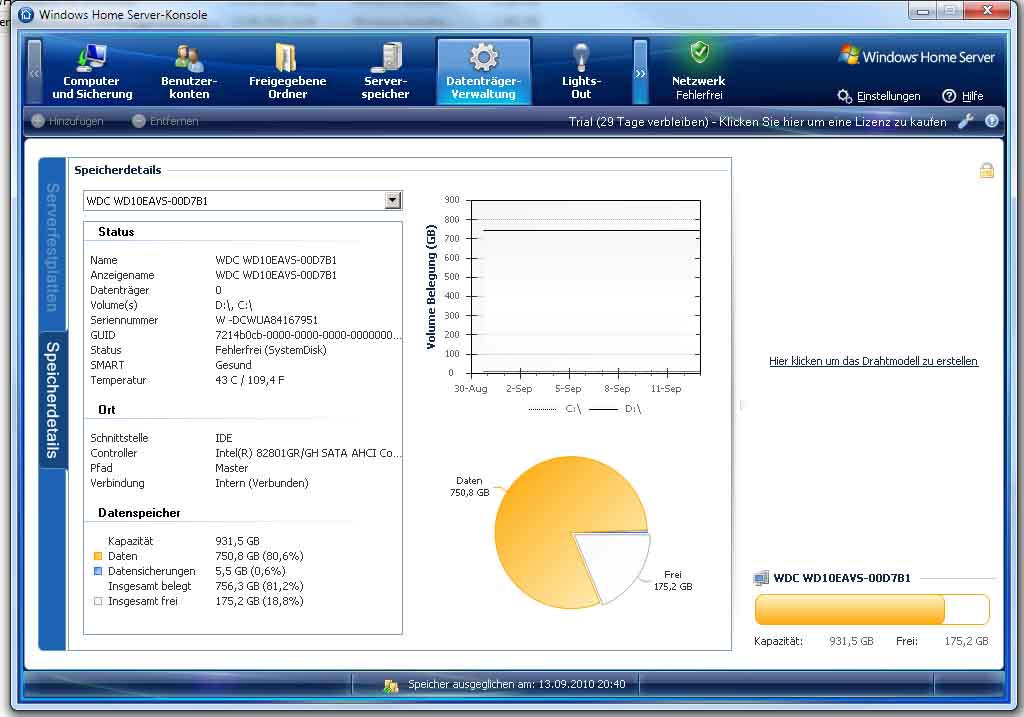Click the wrench icon in toolbar
Image resolution: width=1024 pixels, height=717 pixels.
pyautogui.click(x=966, y=121)
